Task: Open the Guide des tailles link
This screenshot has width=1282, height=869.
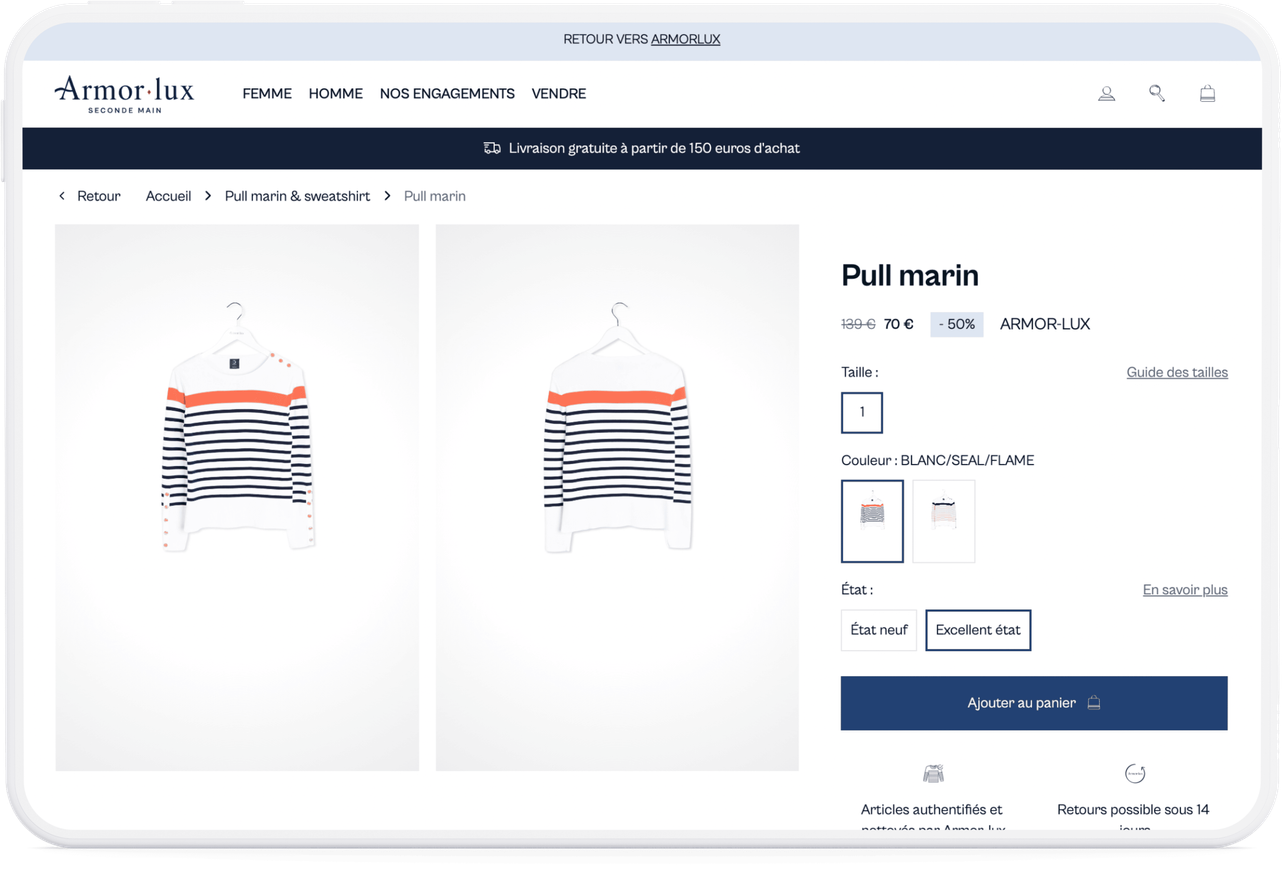Action: (1177, 372)
